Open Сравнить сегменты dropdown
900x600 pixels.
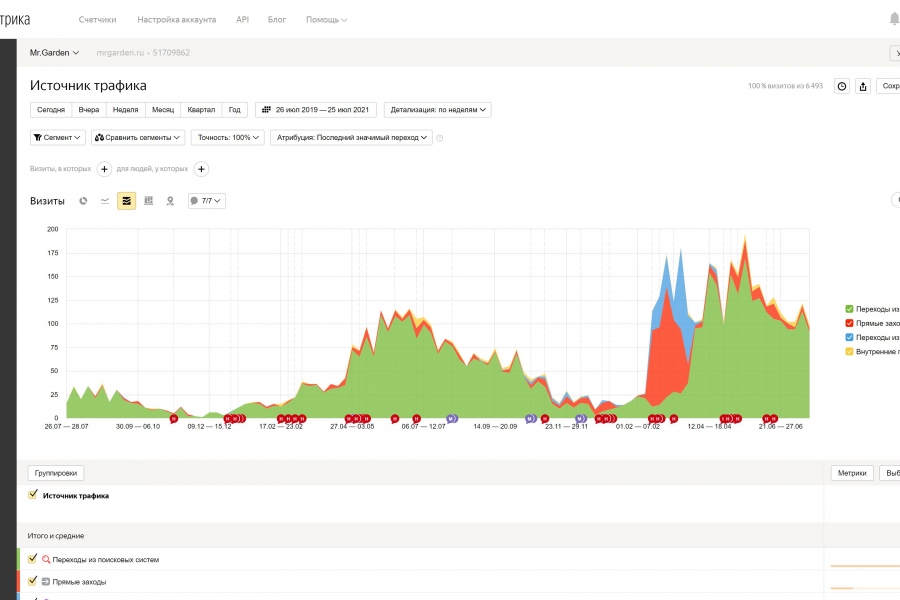(138, 138)
